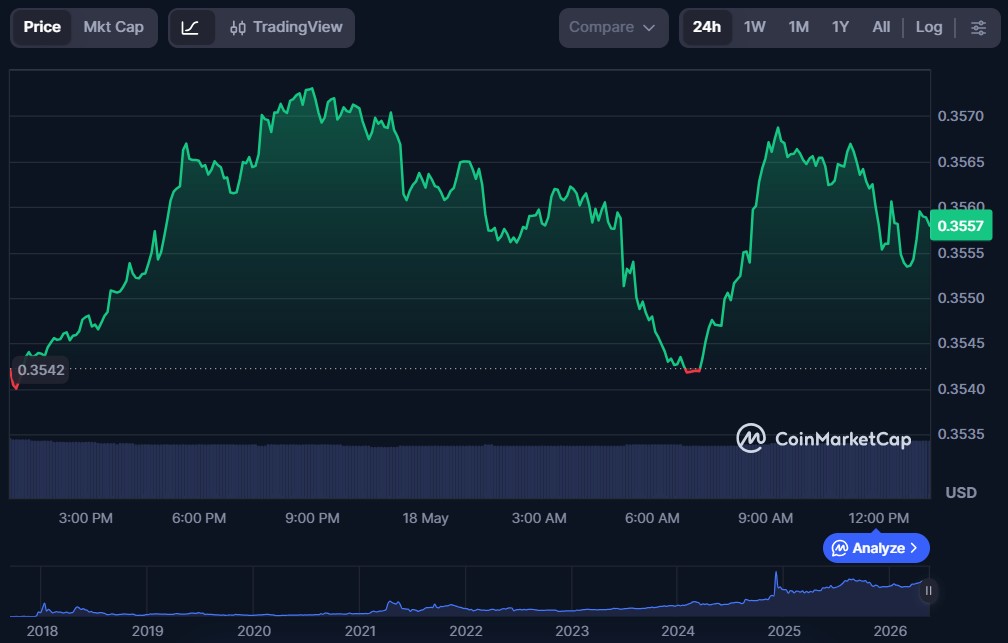
Task: Toggle Log scale
Action: tap(929, 27)
